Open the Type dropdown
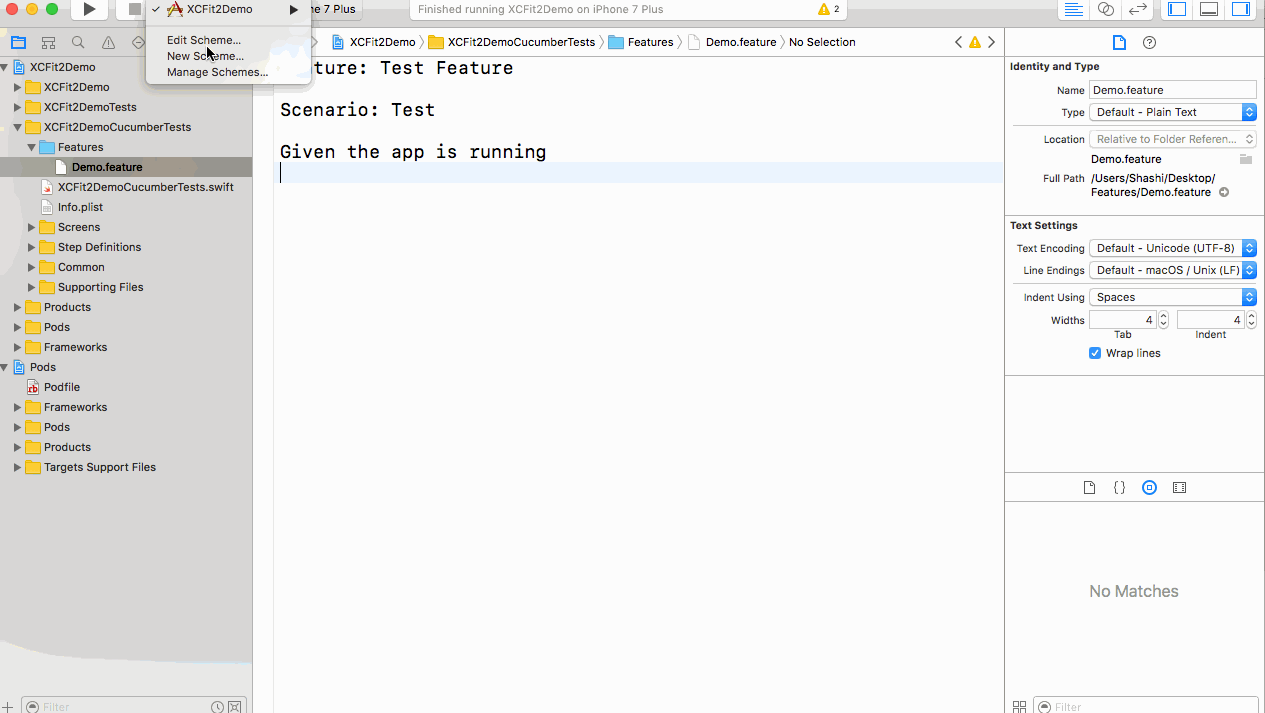The image size is (1265, 713). point(1173,112)
